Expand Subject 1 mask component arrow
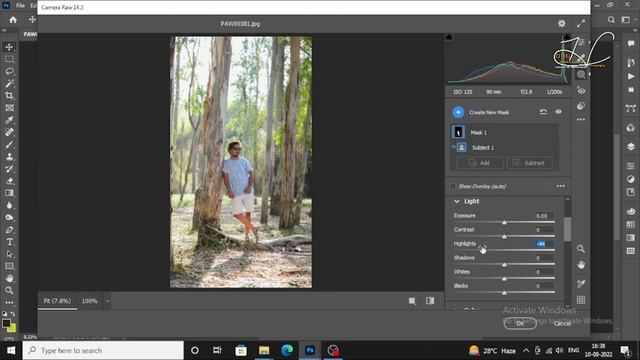The image size is (640, 360). (453, 146)
